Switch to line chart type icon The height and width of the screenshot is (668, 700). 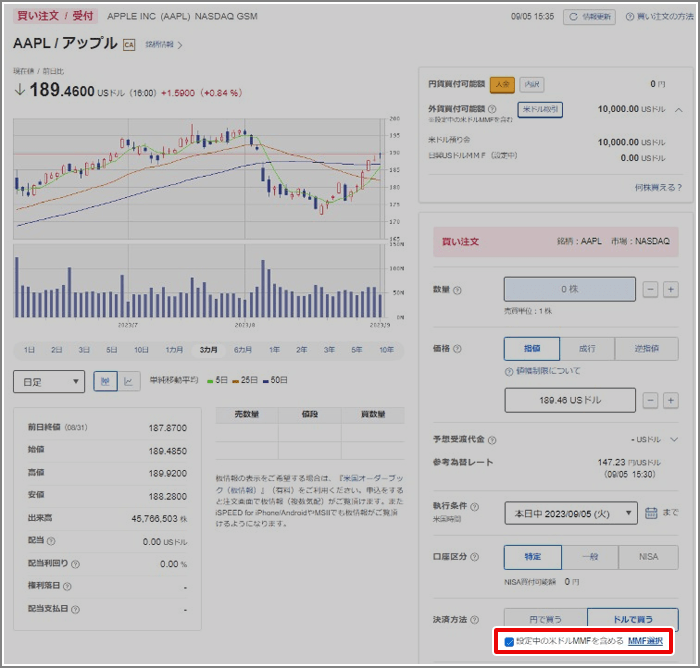(x=129, y=381)
